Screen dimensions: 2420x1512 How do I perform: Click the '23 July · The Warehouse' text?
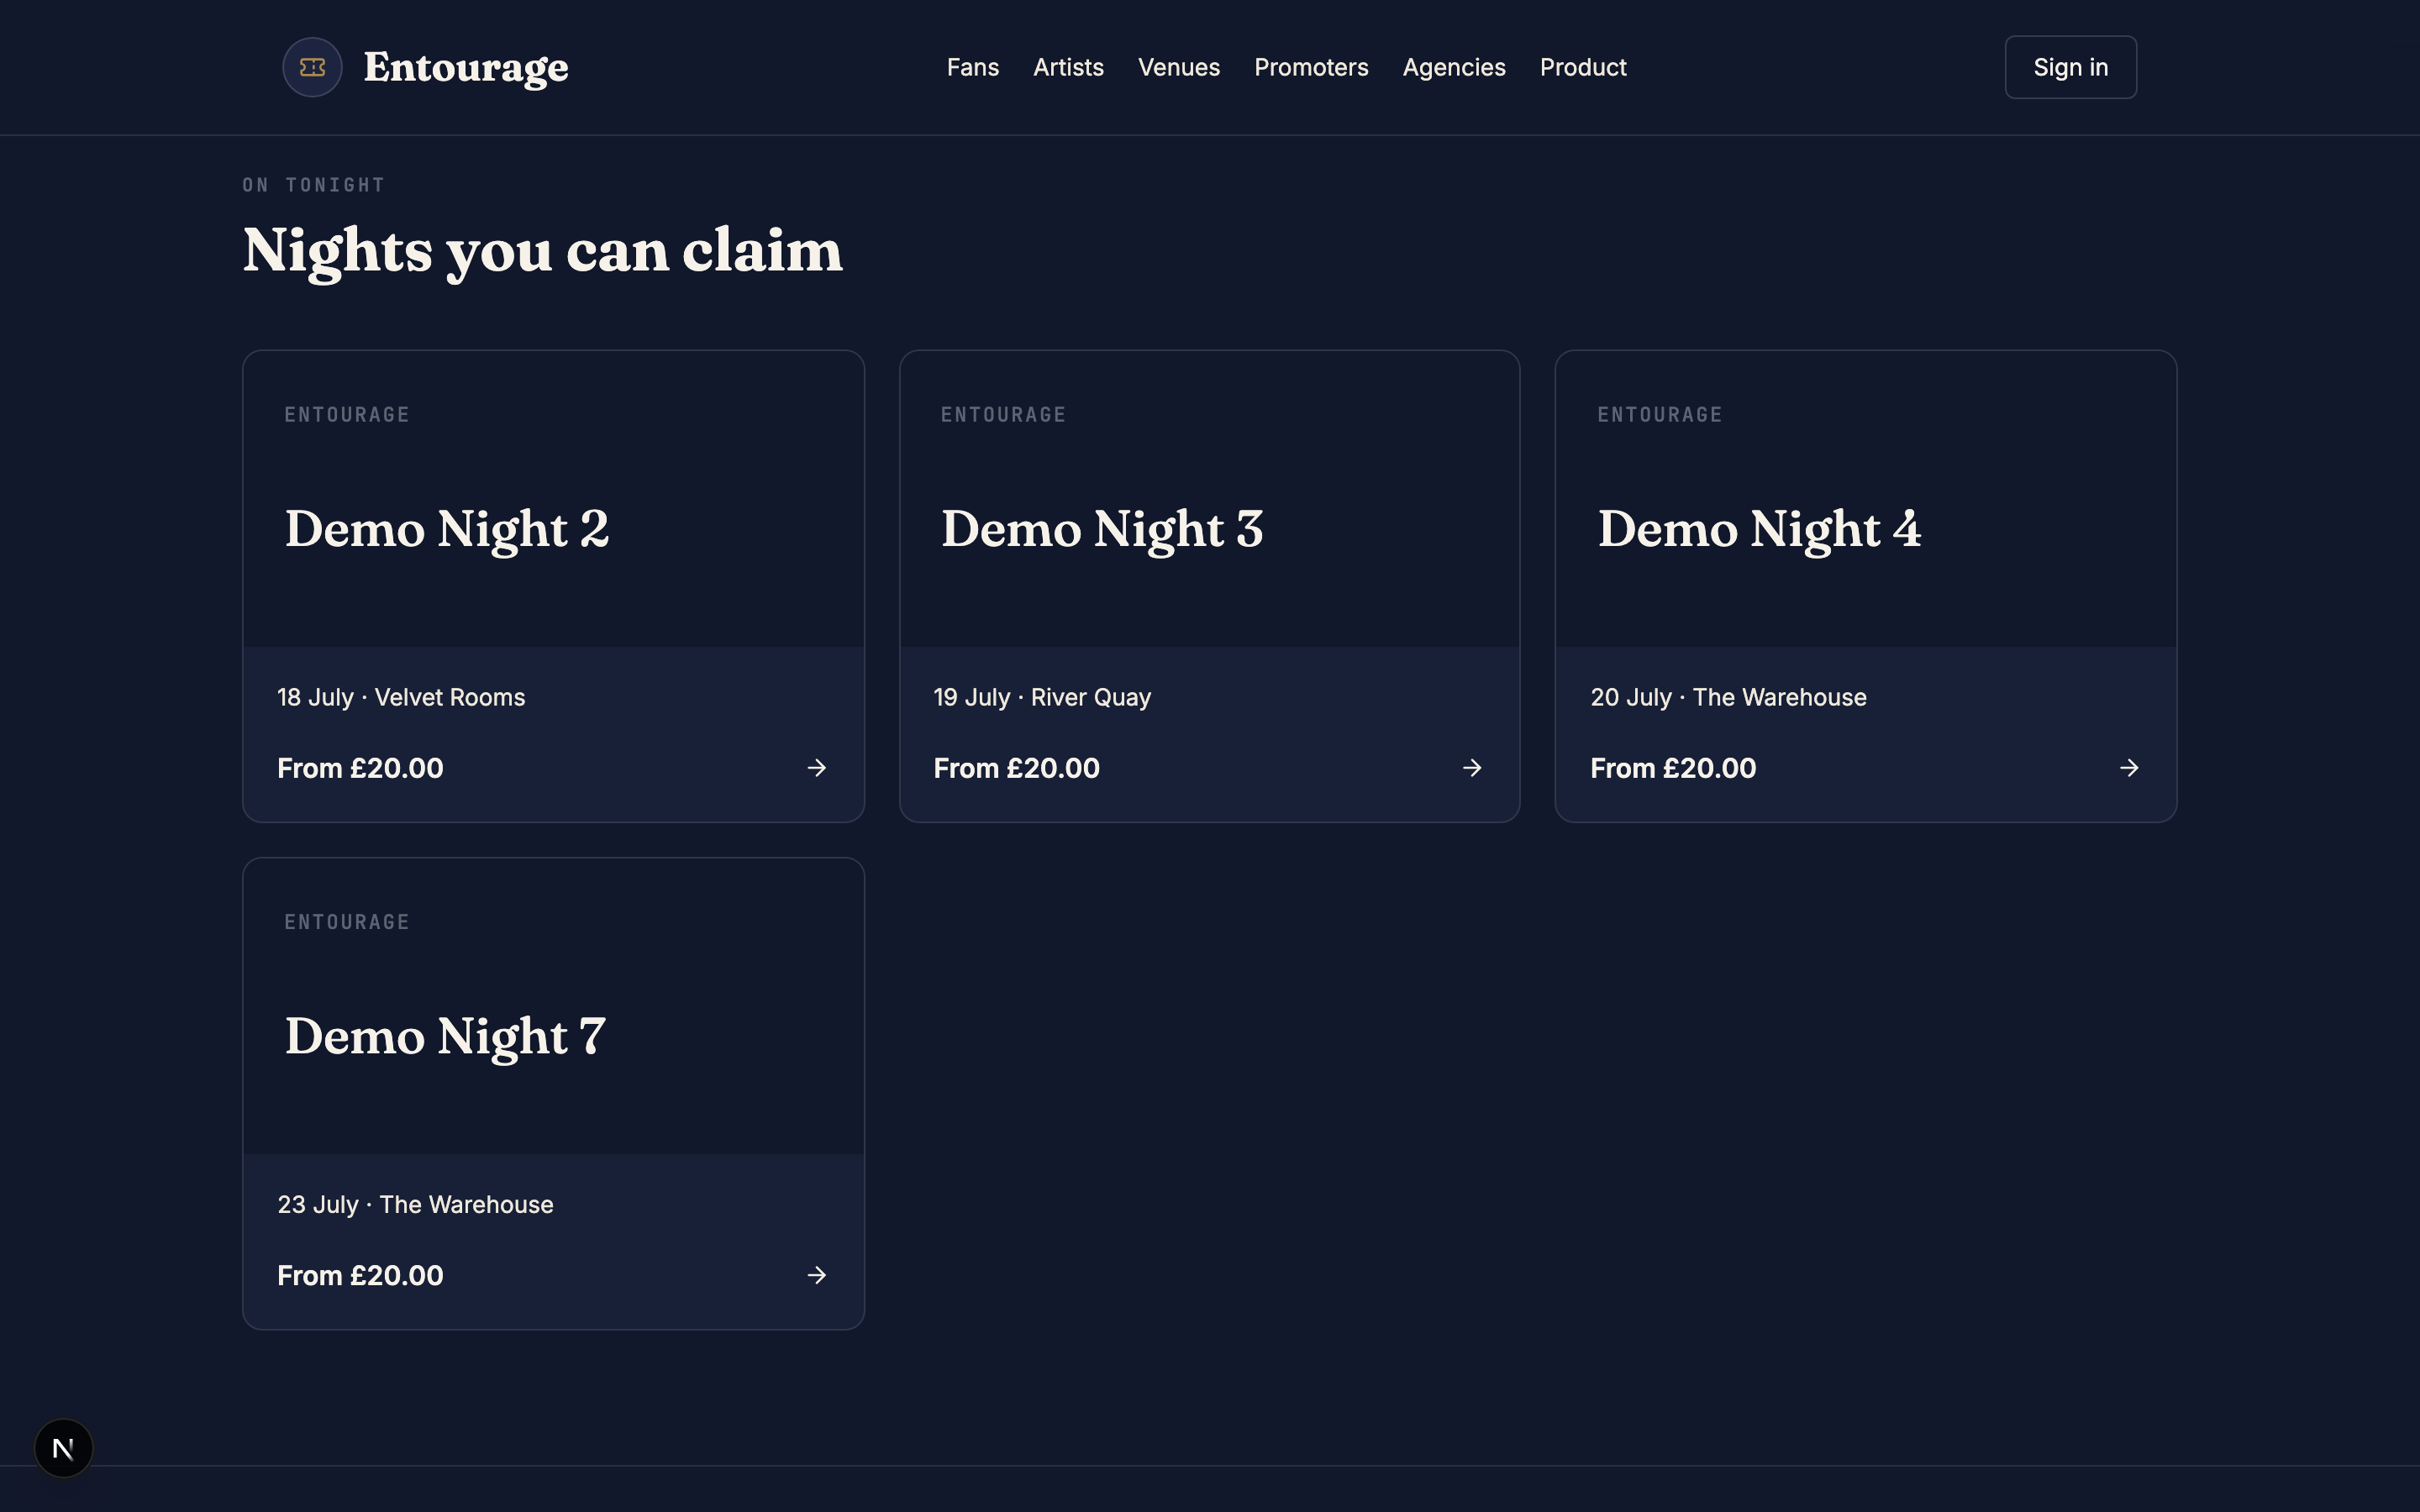(x=415, y=1204)
